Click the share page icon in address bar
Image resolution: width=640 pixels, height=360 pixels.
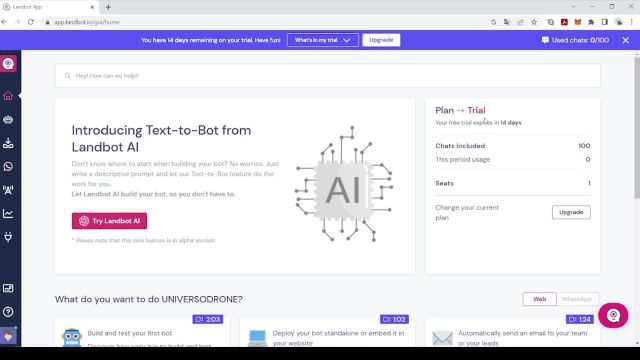(520, 22)
